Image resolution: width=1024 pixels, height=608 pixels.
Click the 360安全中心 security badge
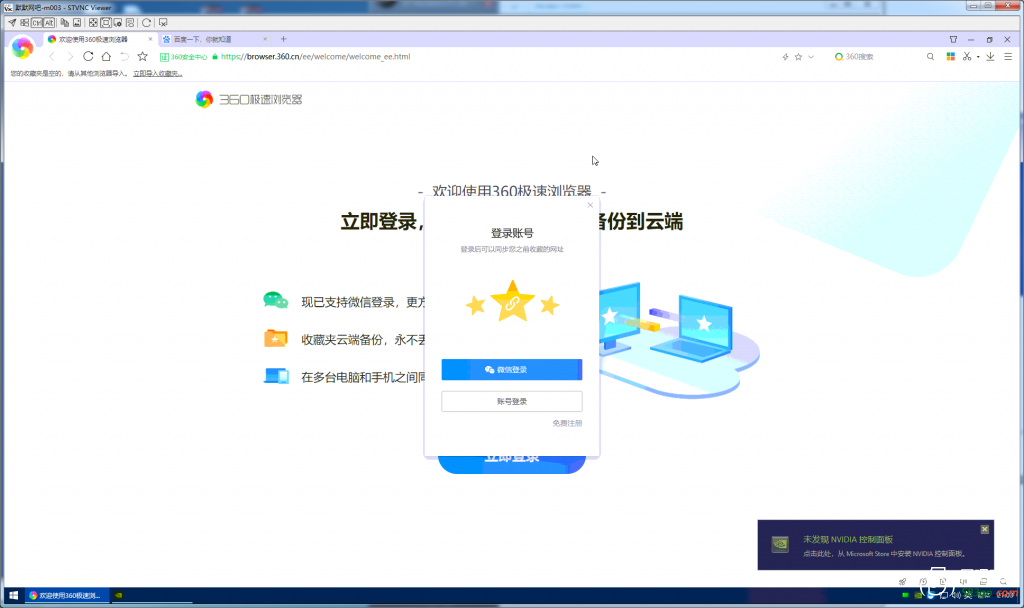pos(184,57)
